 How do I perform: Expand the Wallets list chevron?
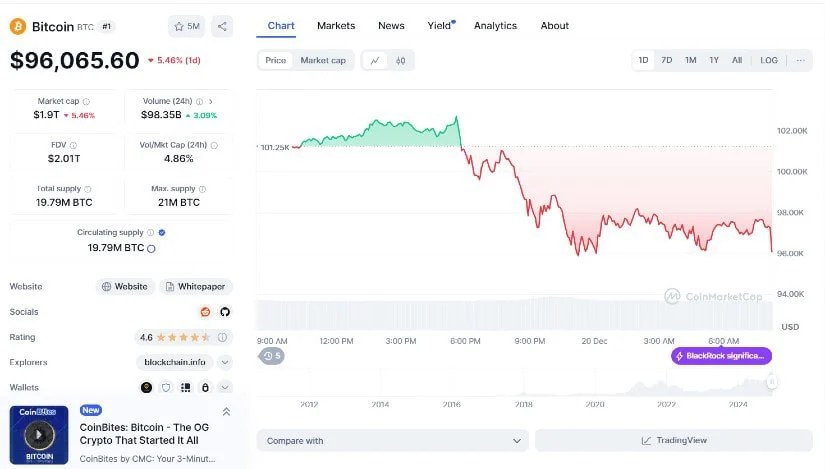pyautogui.click(x=225, y=387)
